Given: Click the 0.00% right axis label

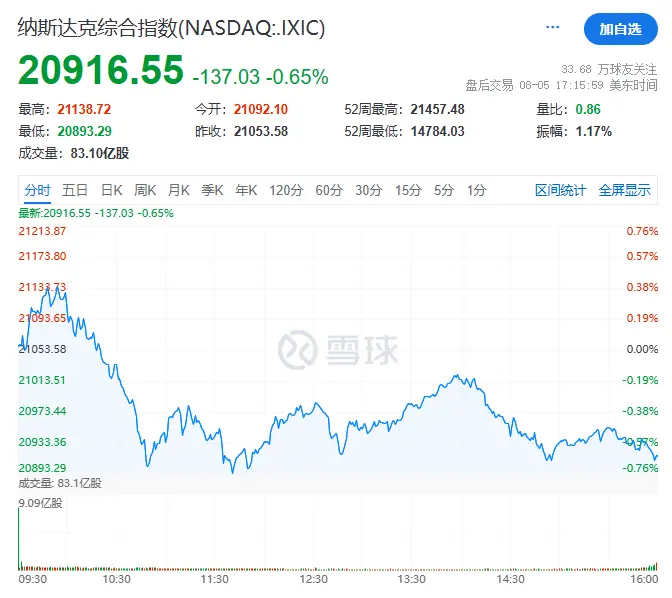Looking at the screenshot, I should [642, 349].
